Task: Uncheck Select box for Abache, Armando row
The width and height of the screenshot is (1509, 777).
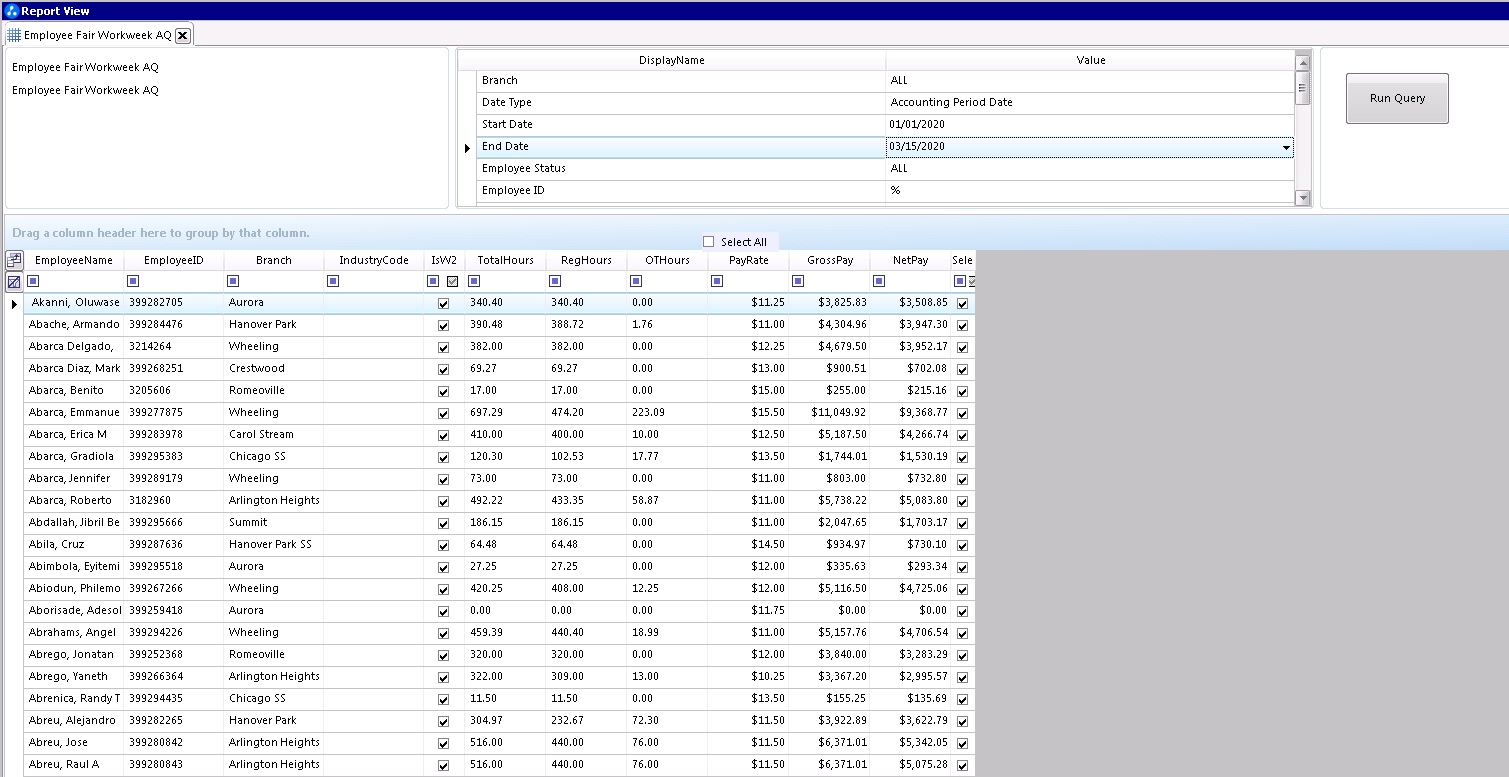Action: point(962,326)
